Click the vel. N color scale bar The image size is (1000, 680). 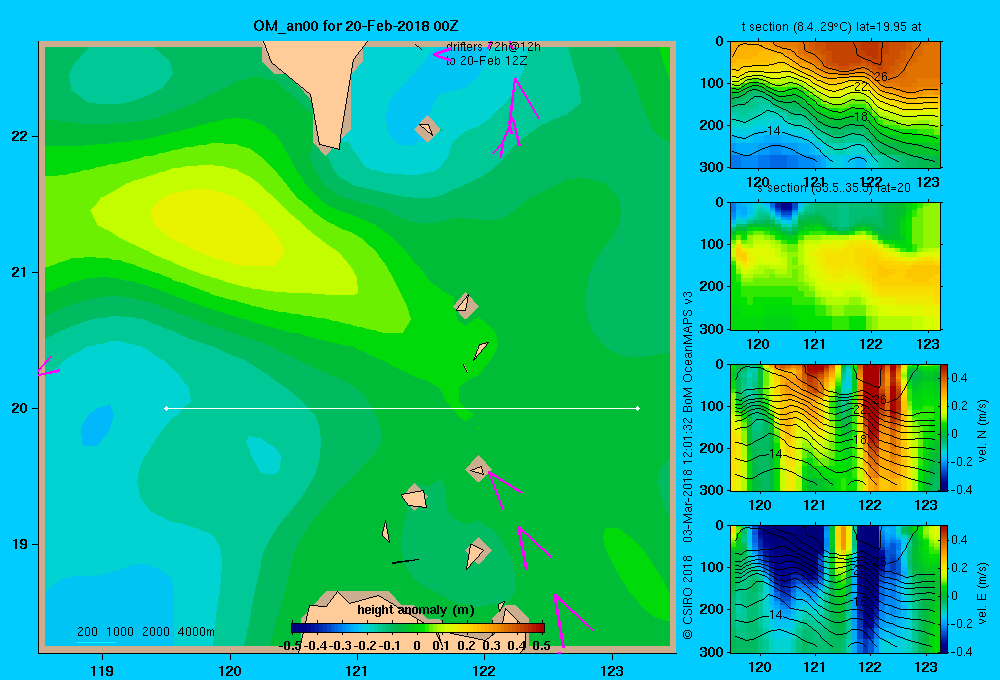(x=945, y=427)
